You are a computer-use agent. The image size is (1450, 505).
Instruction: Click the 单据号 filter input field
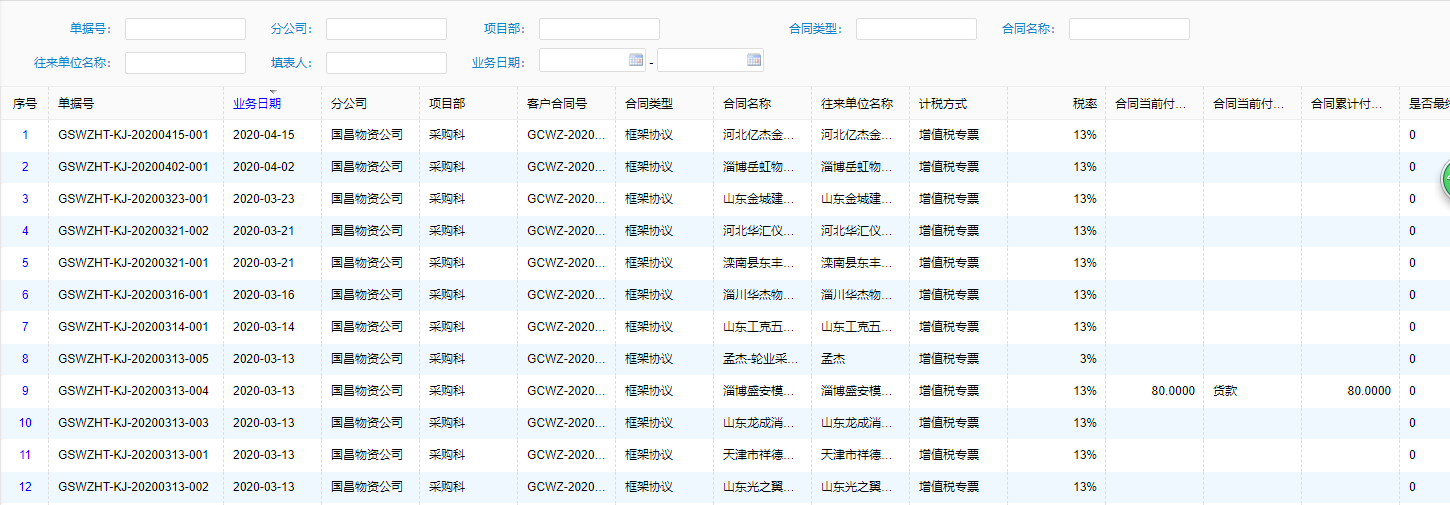click(x=185, y=29)
